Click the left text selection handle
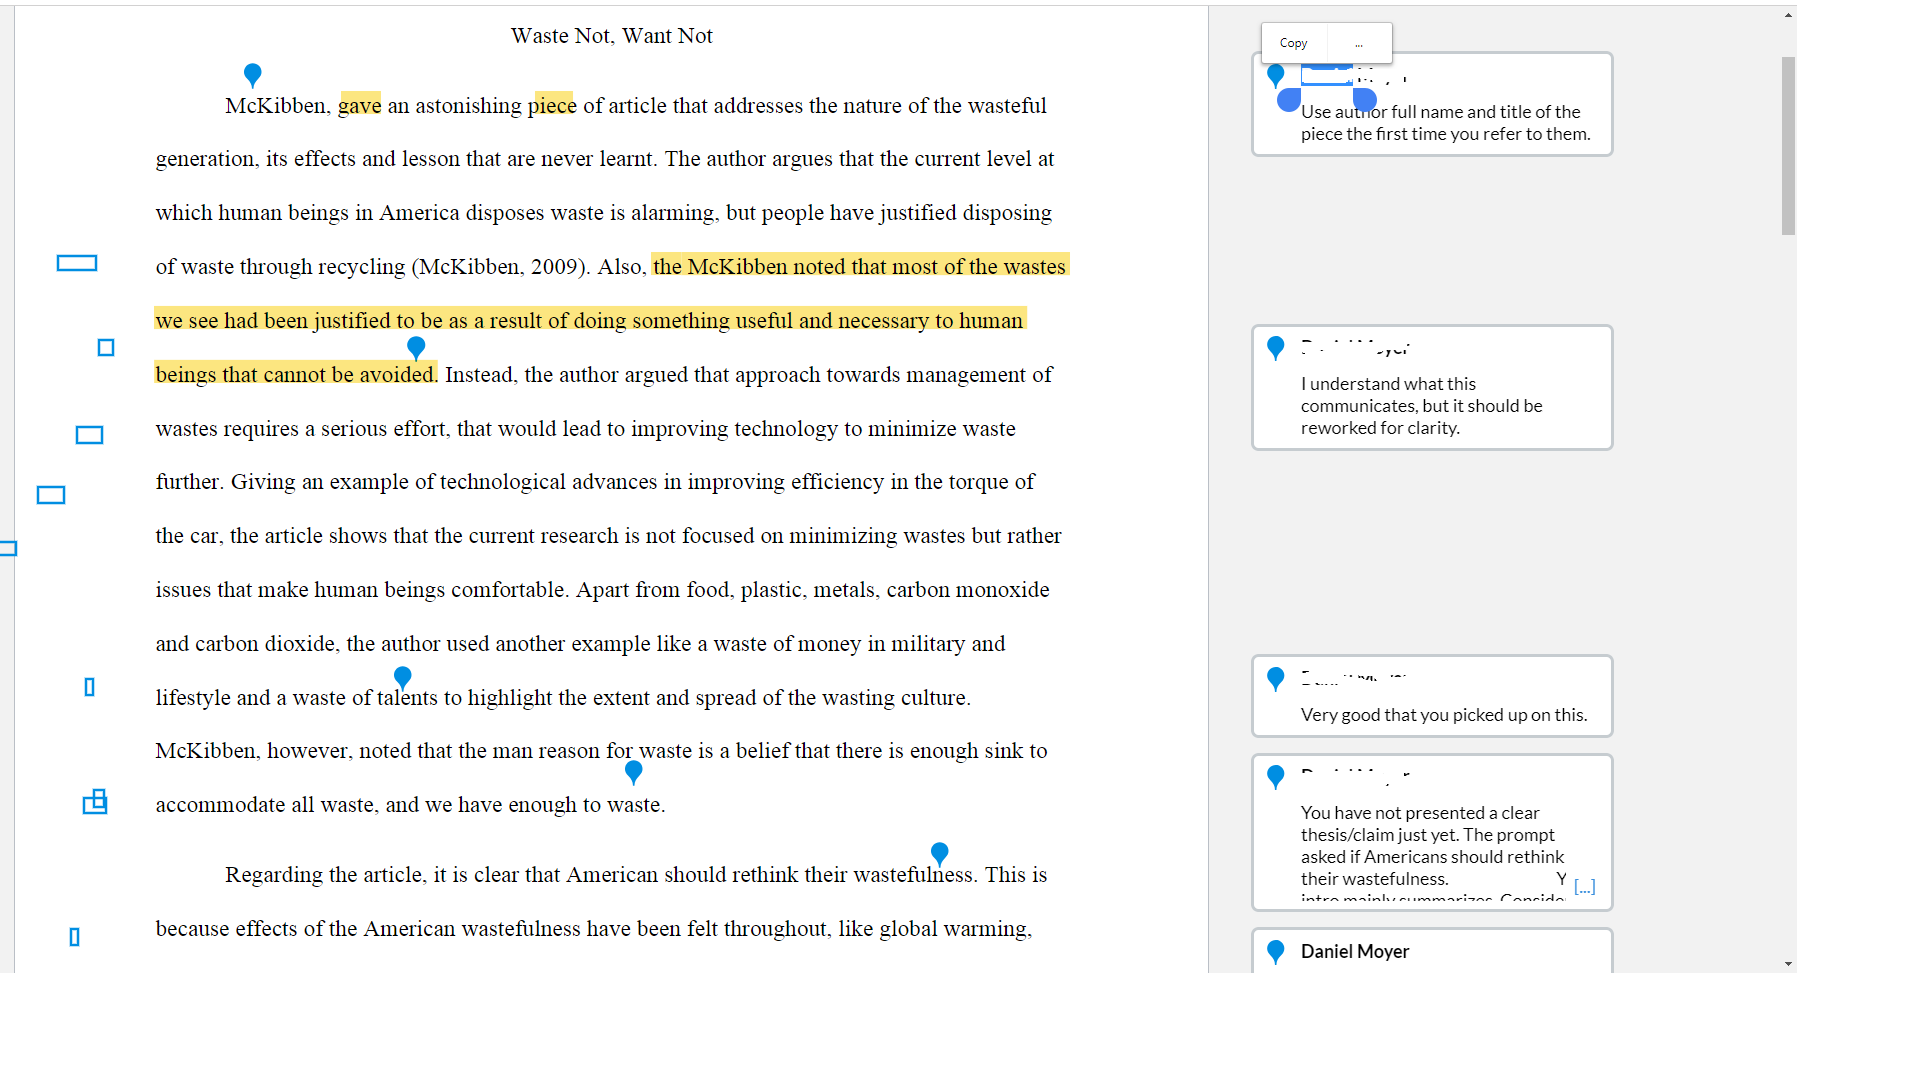The height and width of the screenshot is (1080, 1920). (1289, 100)
